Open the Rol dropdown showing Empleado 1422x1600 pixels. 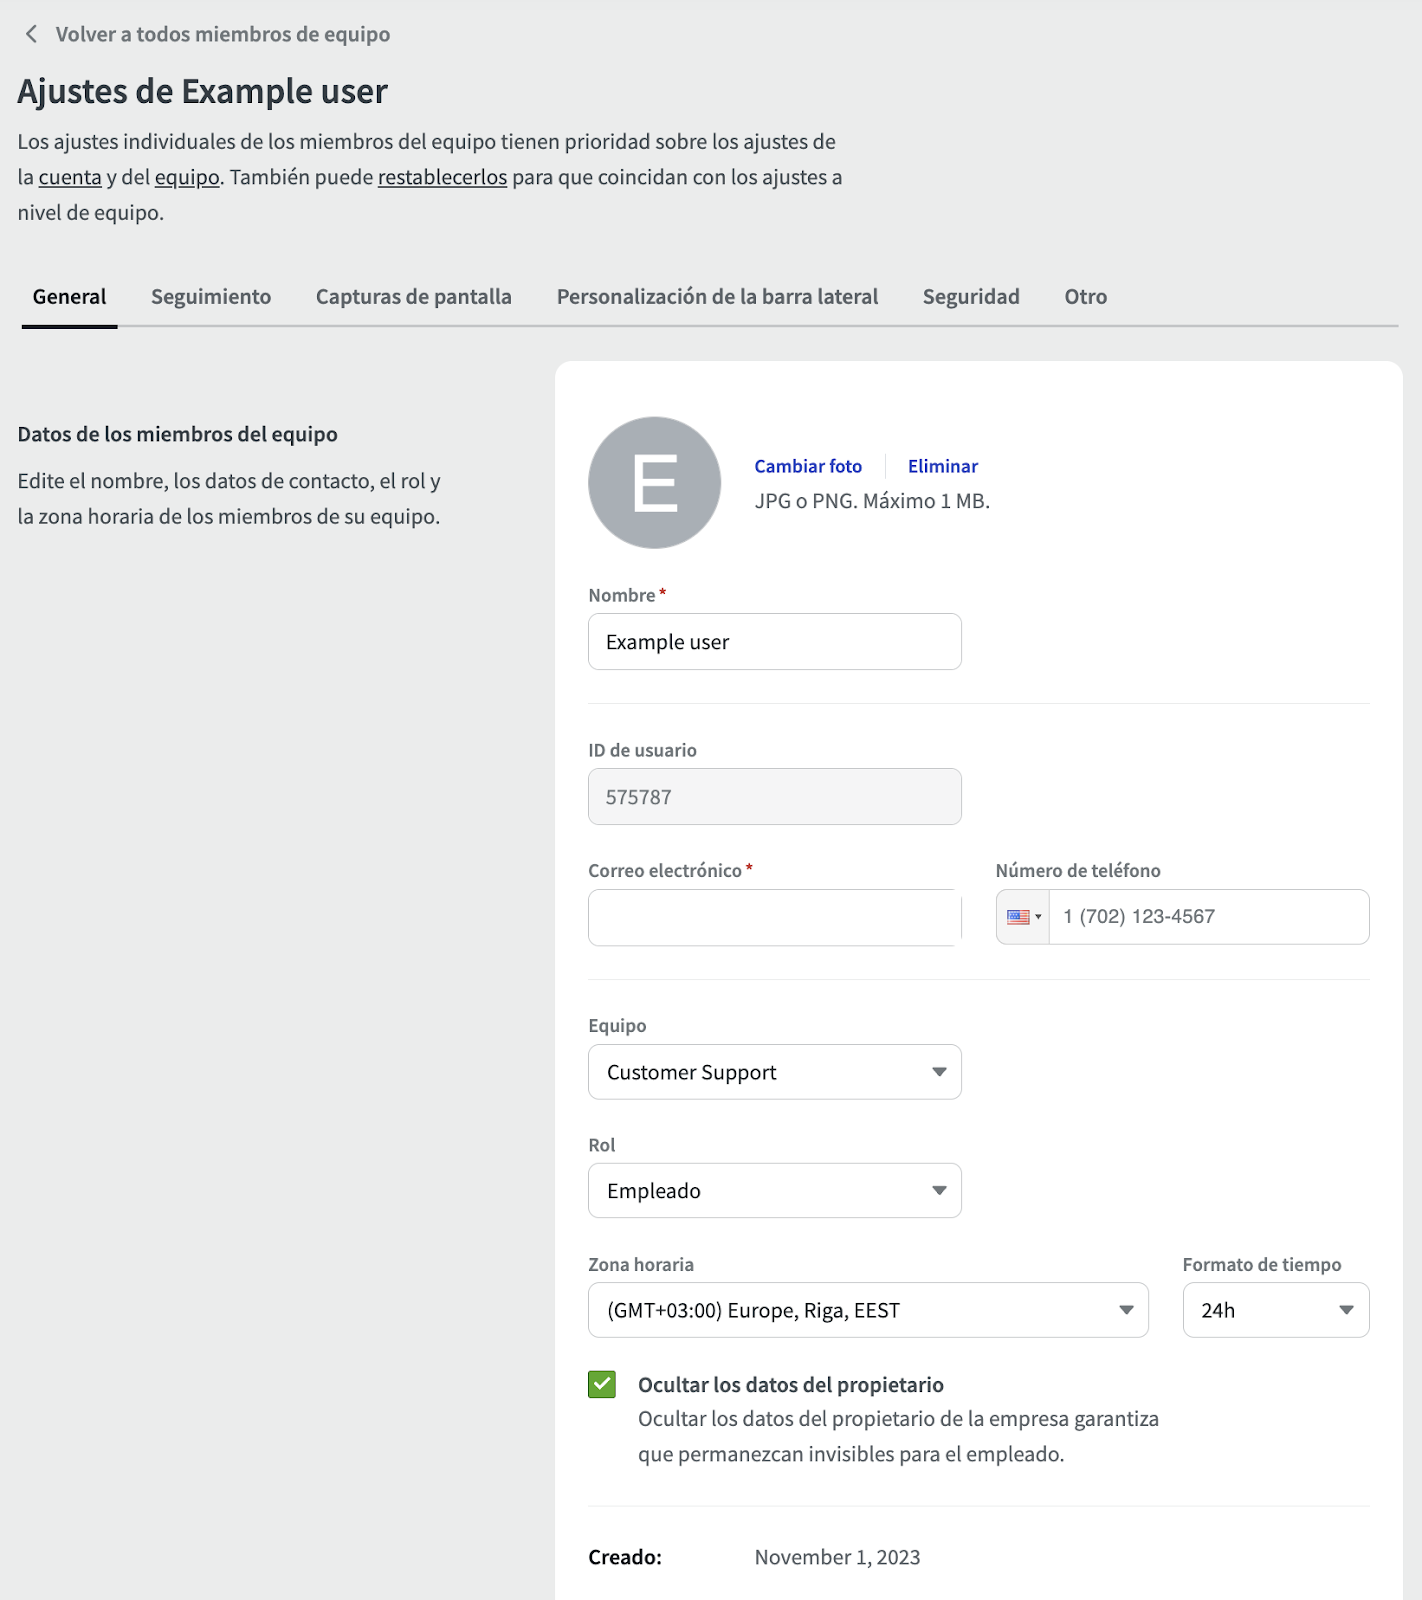point(774,1191)
